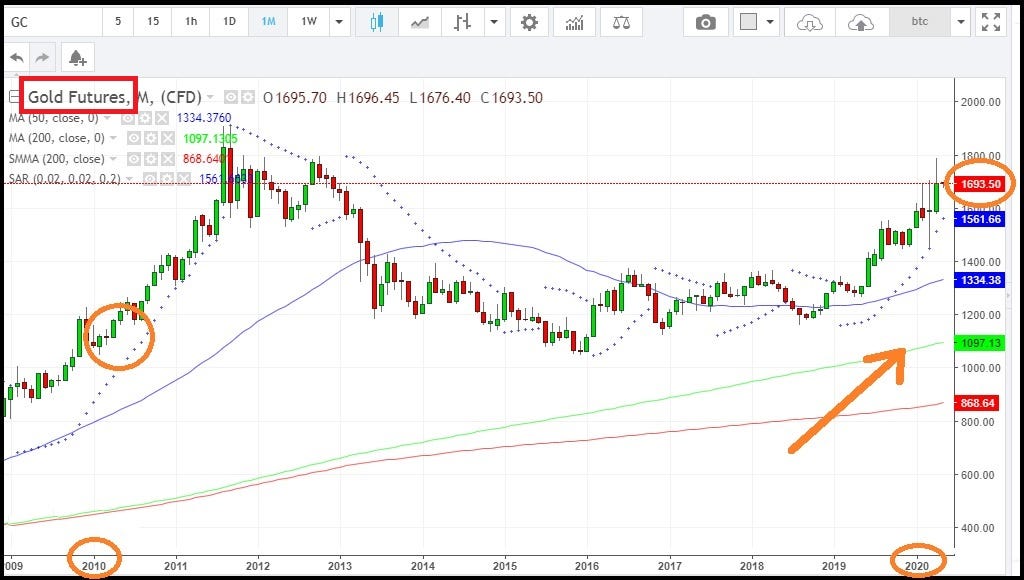Hide the MA 200 indicator line
The image size is (1024, 580).
(x=134, y=138)
